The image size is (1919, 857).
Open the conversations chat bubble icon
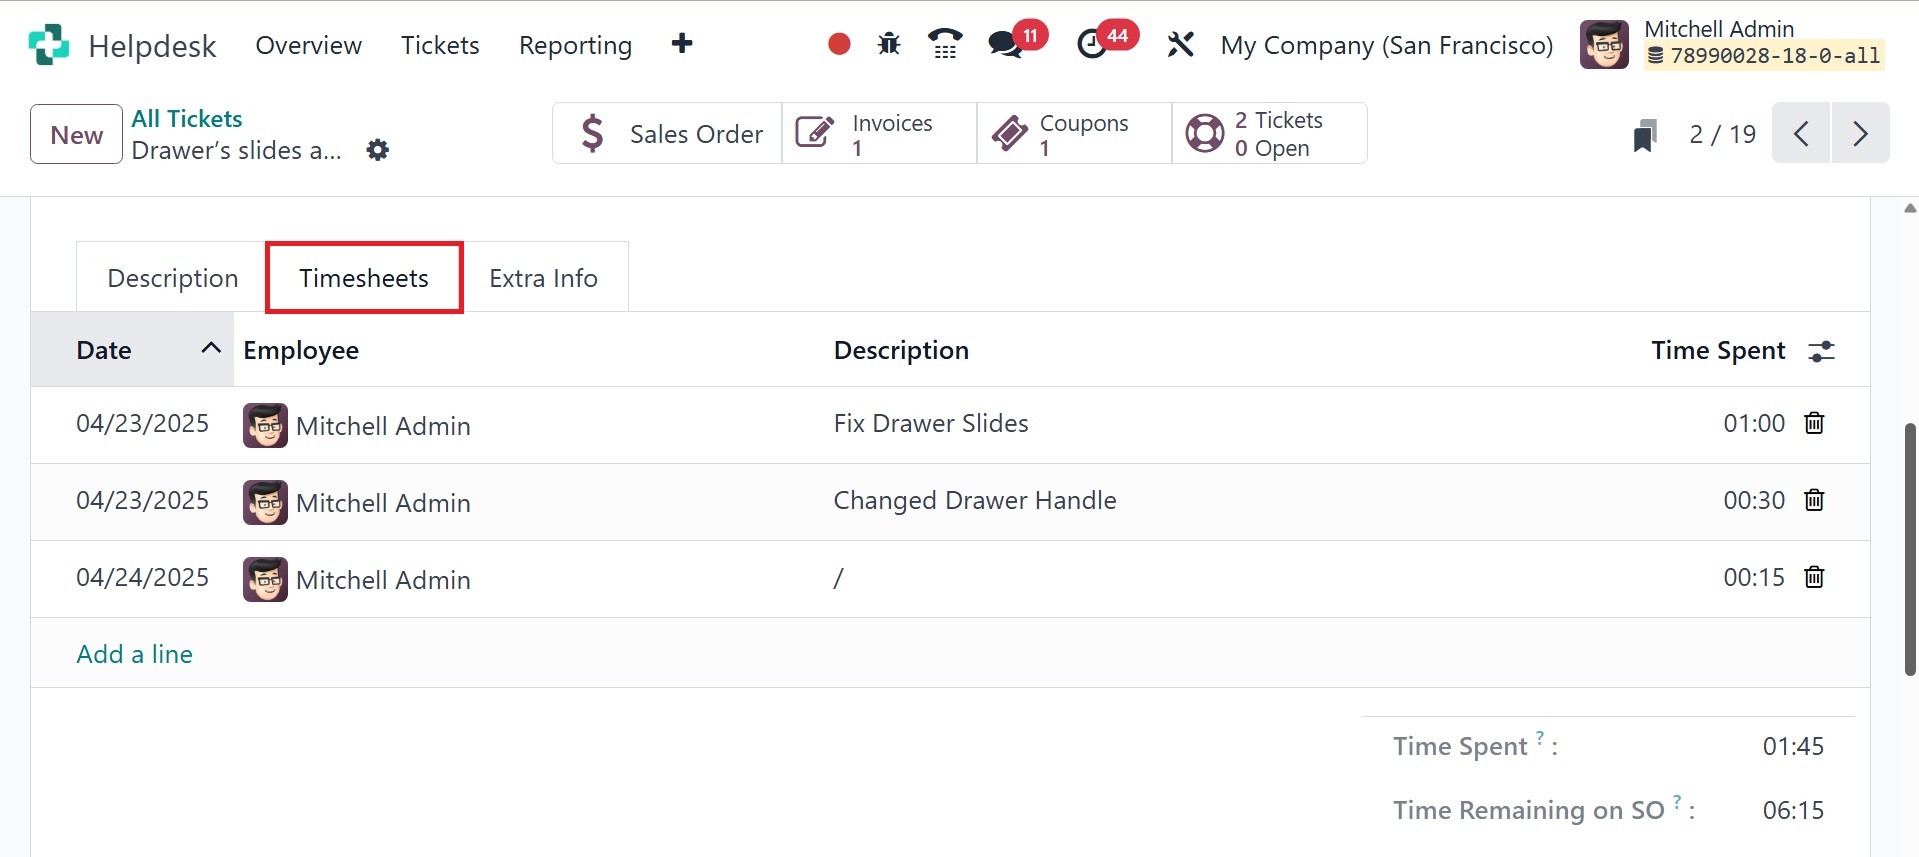pos(1004,44)
